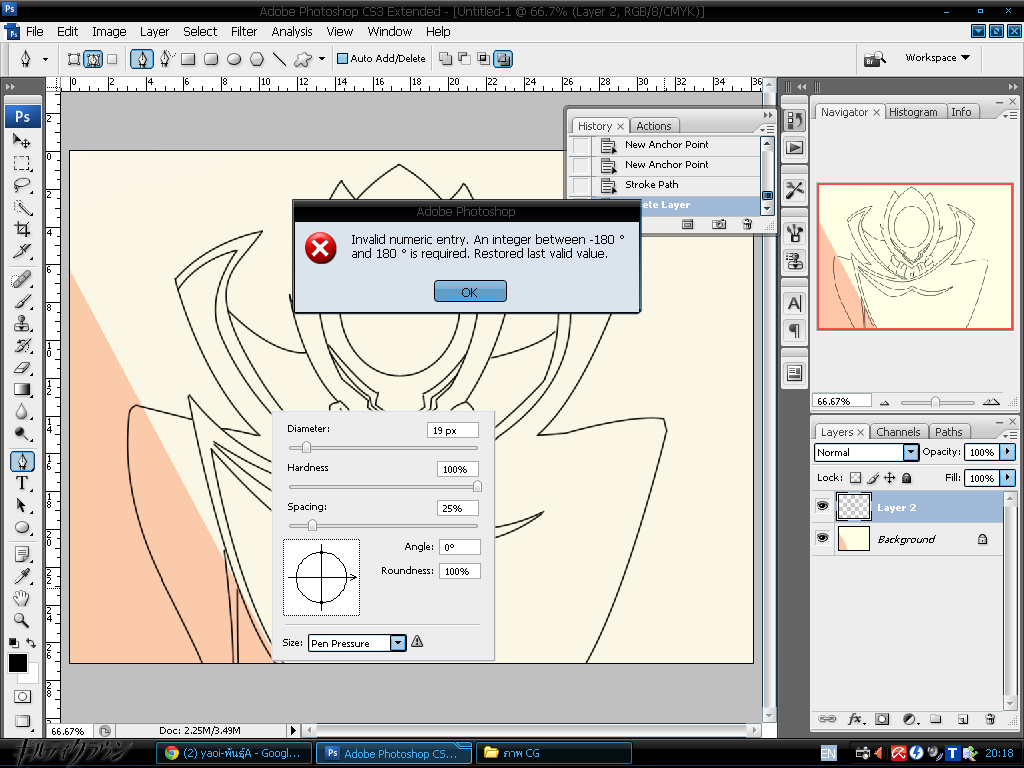Open Adobe Bridge from options bar
Viewport: 1024px width, 768px height.
pos(874,59)
